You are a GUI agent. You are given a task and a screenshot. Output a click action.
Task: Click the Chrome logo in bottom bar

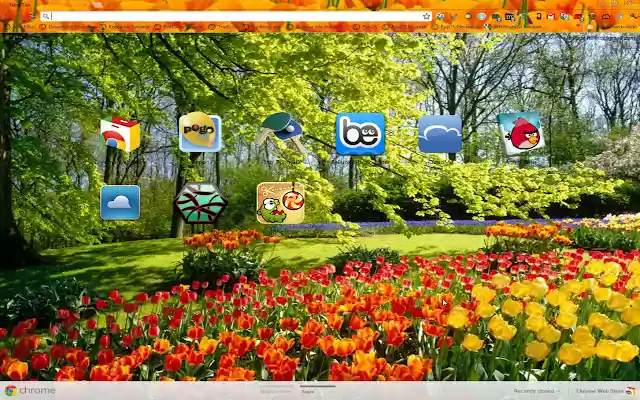click(x=11, y=391)
